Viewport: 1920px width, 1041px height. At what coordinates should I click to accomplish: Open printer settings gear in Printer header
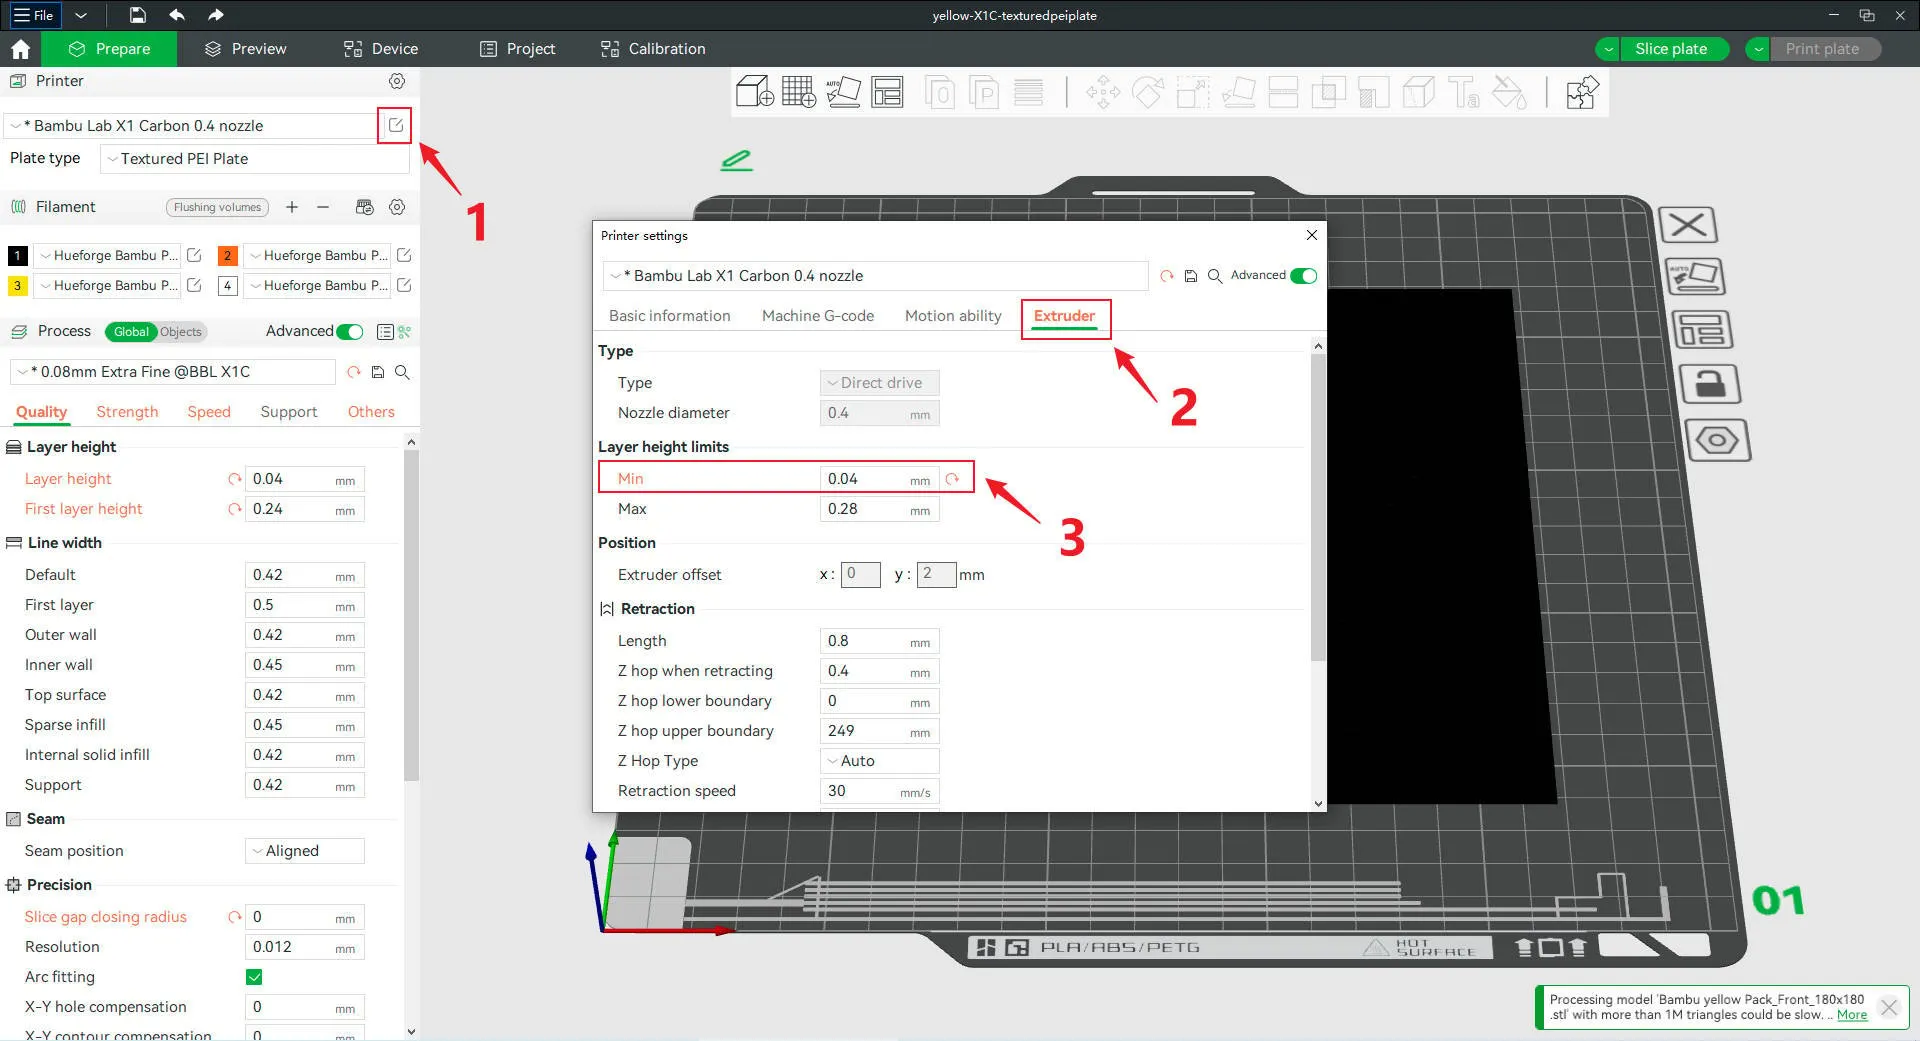[x=397, y=81]
